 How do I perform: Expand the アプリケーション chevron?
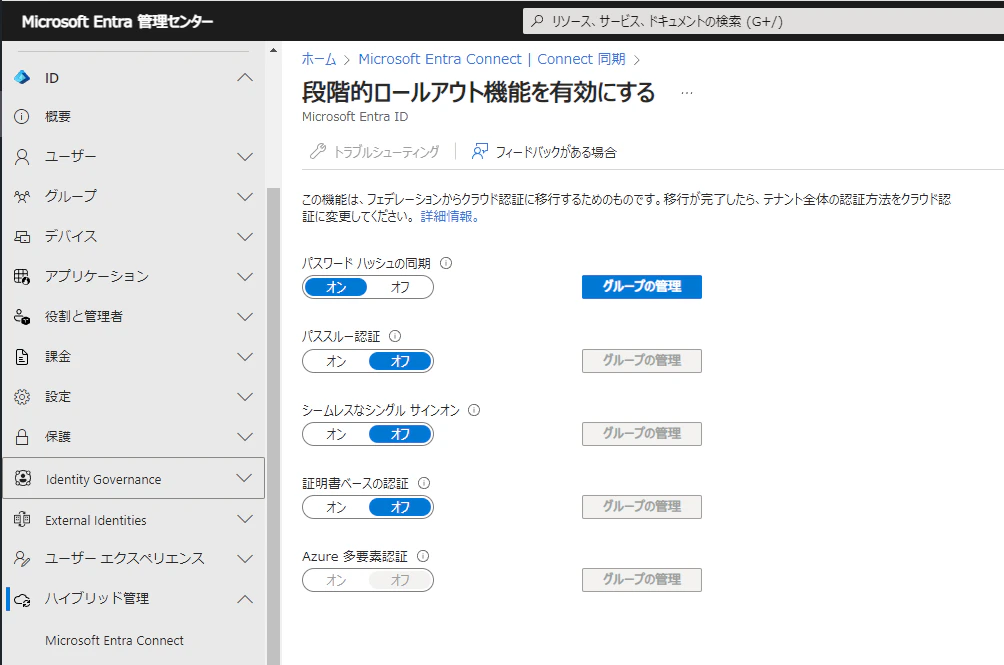pos(245,276)
